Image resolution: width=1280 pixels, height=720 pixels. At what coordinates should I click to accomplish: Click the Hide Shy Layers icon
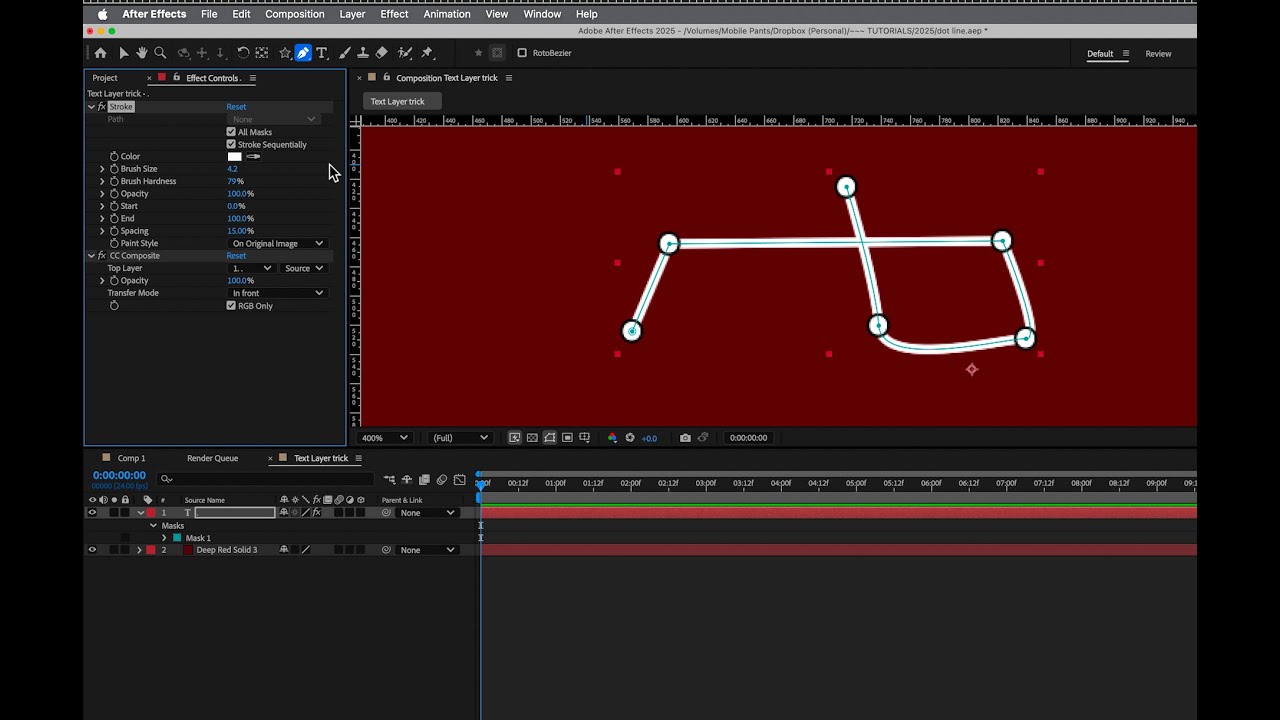click(x=407, y=480)
